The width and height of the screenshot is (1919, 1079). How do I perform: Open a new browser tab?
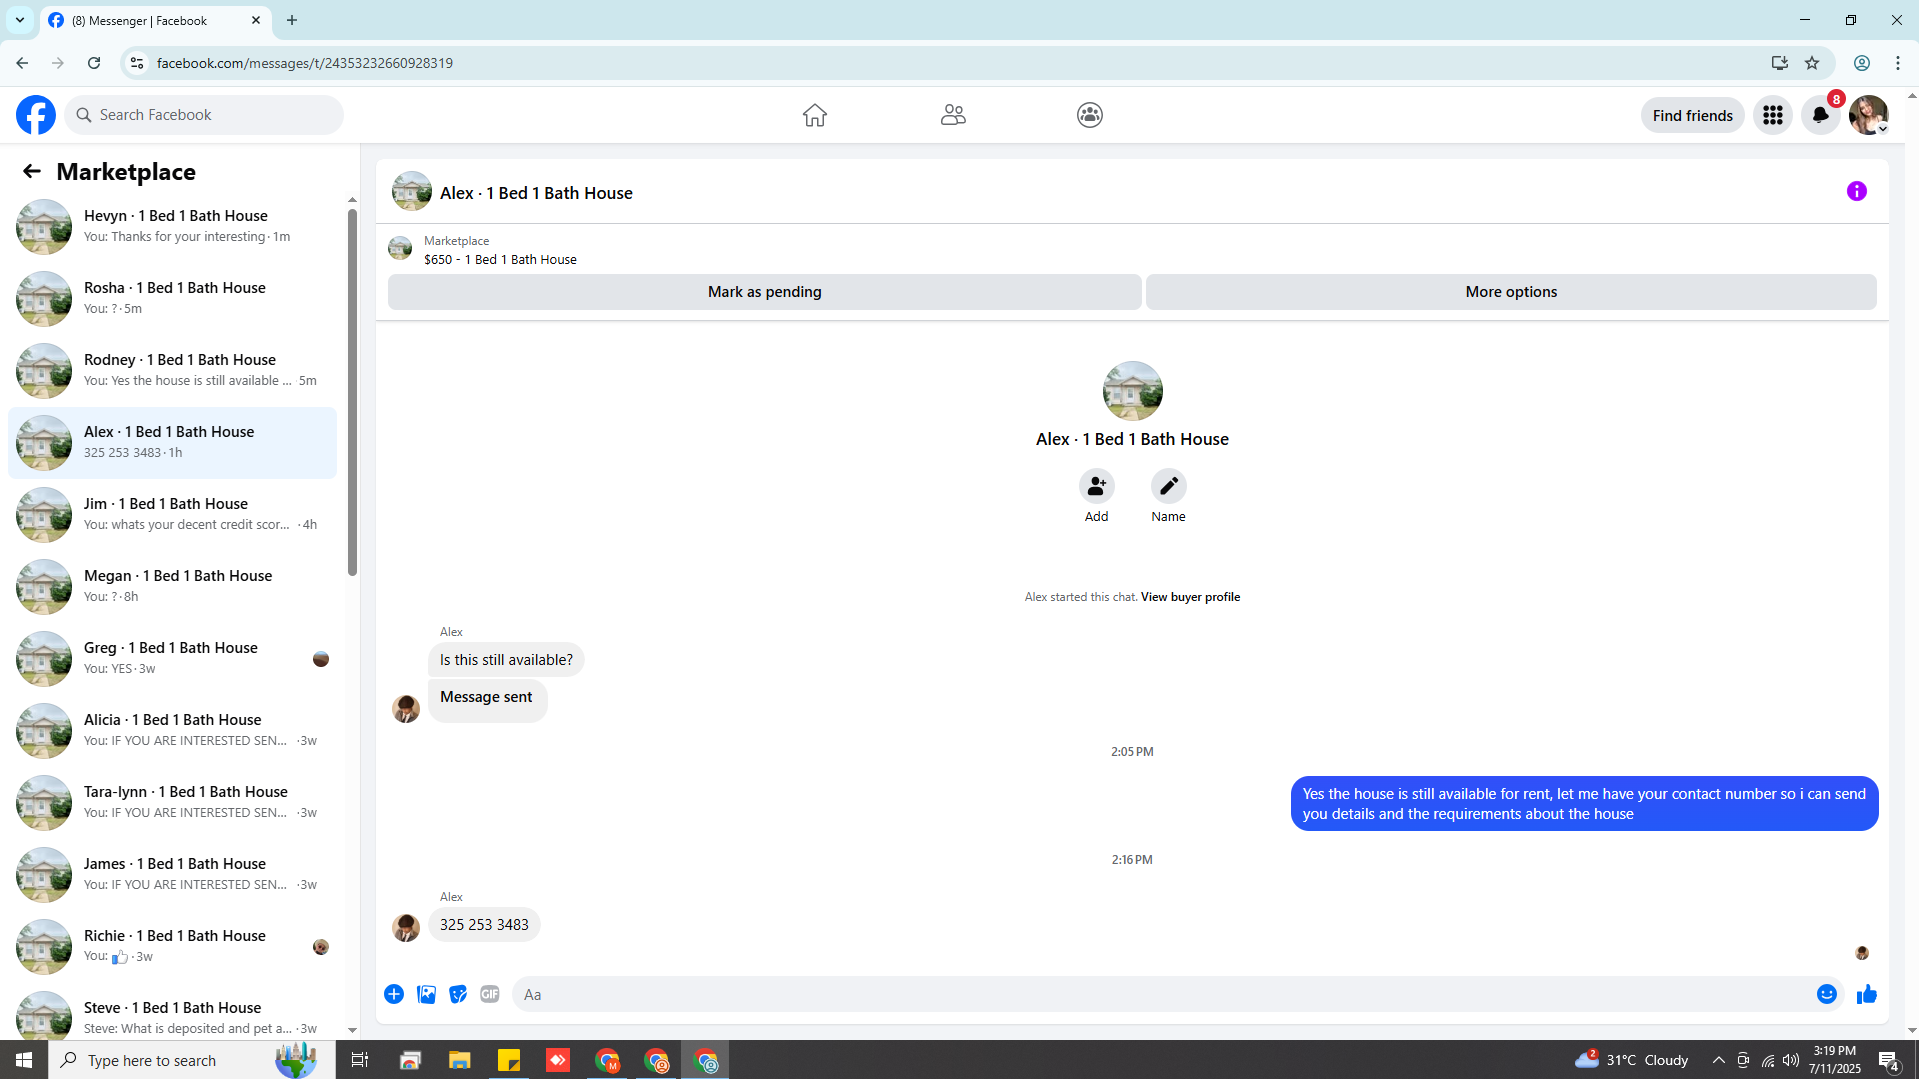(x=292, y=20)
